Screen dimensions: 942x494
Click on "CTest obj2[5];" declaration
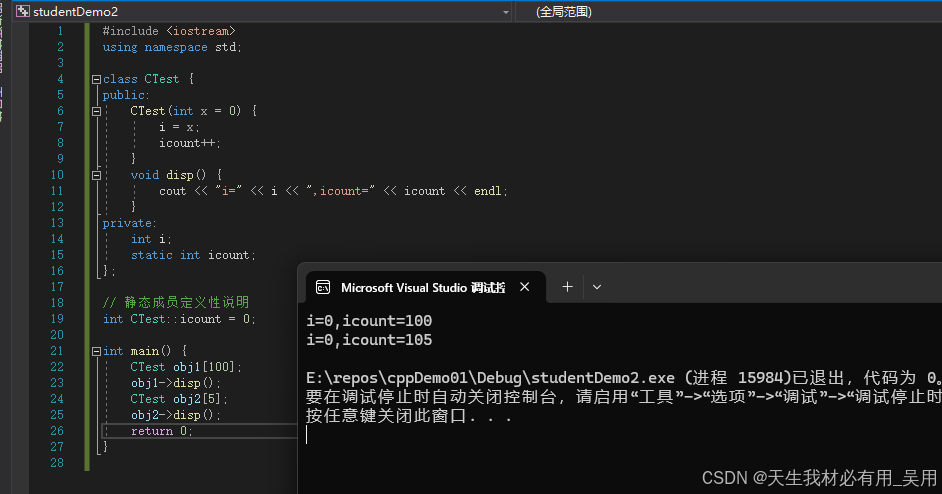[x=179, y=399]
